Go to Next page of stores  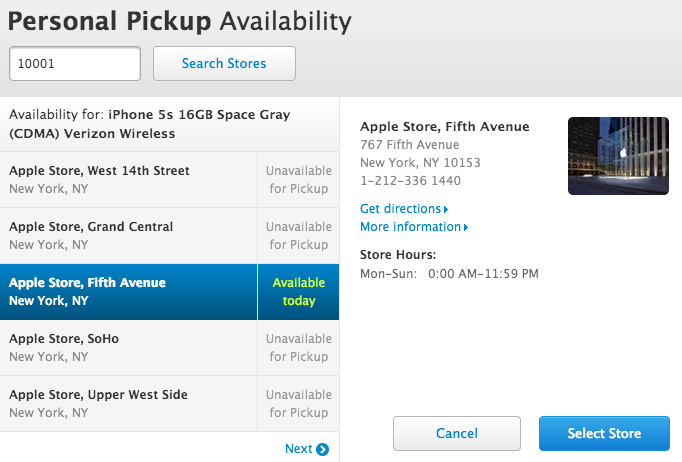[x=299, y=449]
